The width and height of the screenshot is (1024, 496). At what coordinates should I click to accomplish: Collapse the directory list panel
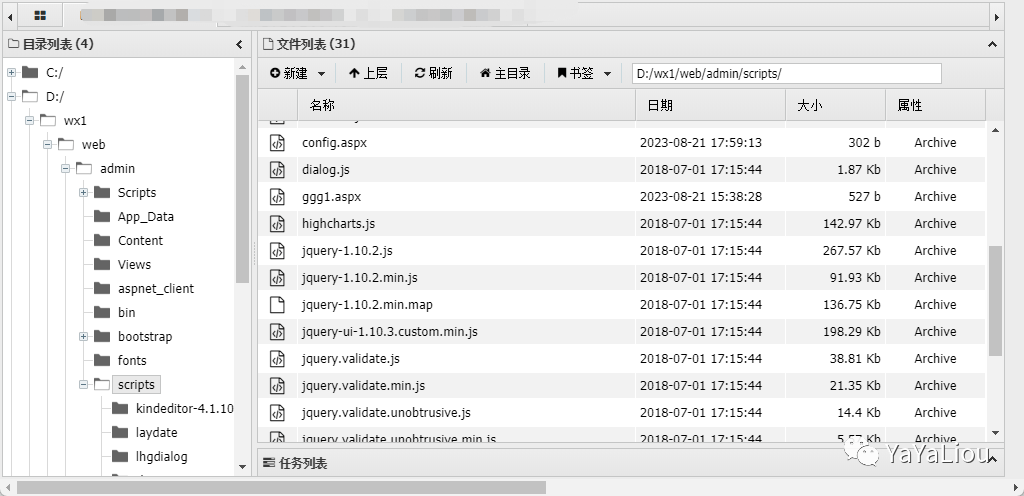(x=240, y=44)
